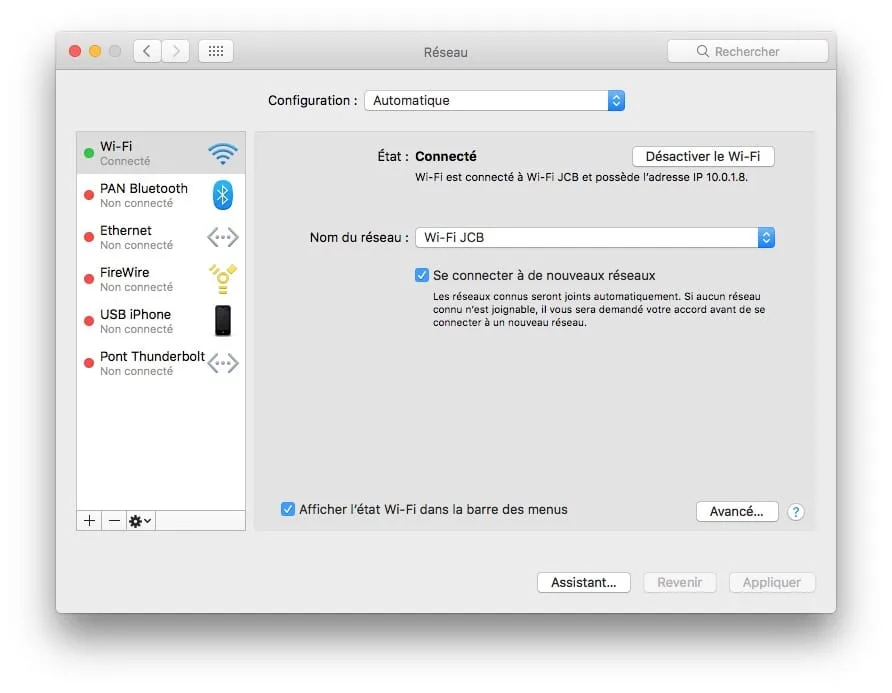Click the Réseau window title
The height and width of the screenshot is (693, 892).
coord(446,52)
